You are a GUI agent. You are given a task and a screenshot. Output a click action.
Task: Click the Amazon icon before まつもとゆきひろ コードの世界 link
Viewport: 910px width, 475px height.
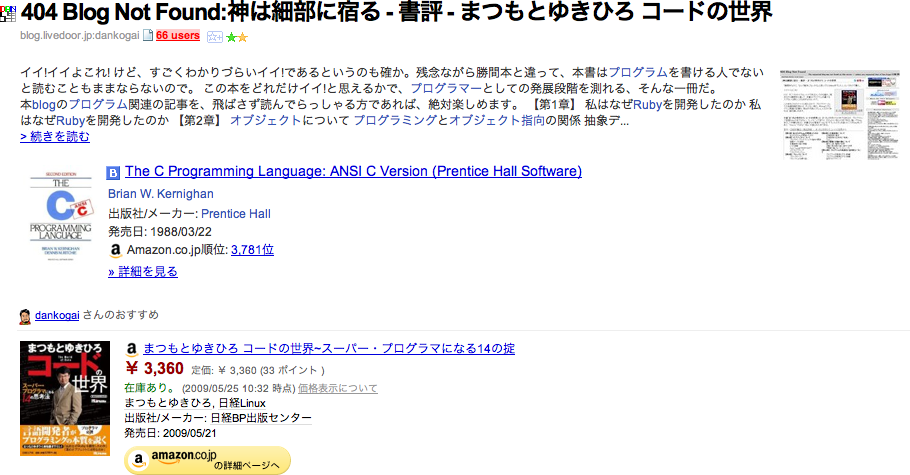point(132,349)
